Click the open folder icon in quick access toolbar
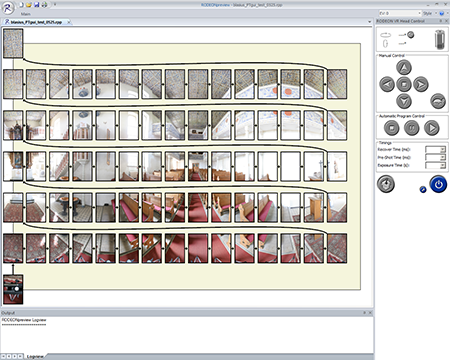Viewport: 450px width, 360px height. (29, 5)
